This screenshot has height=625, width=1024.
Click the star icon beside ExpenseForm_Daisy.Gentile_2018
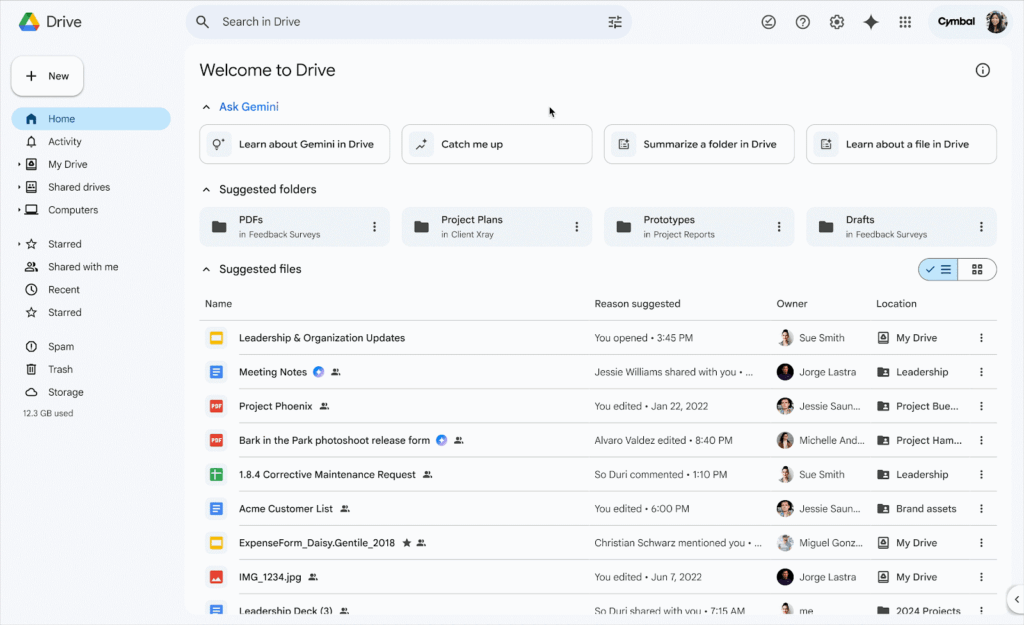pos(406,543)
